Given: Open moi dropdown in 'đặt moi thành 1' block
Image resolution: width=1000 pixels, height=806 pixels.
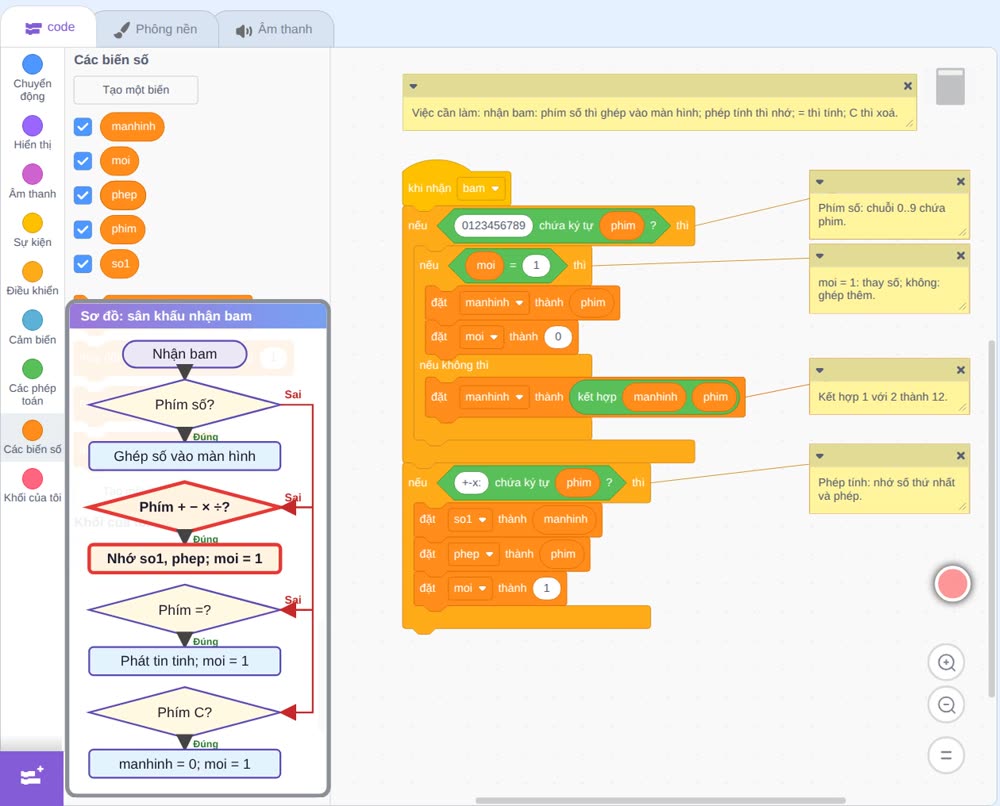Looking at the screenshot, I should coord(470,588).
